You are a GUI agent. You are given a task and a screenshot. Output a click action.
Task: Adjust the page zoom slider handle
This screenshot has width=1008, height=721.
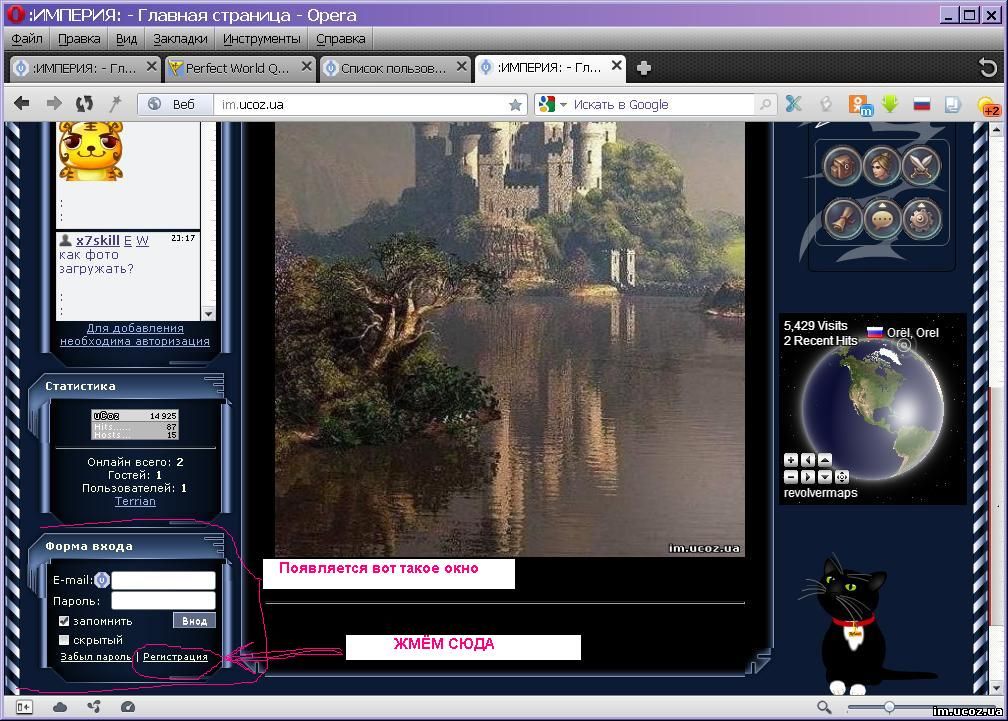coord(889,708)
